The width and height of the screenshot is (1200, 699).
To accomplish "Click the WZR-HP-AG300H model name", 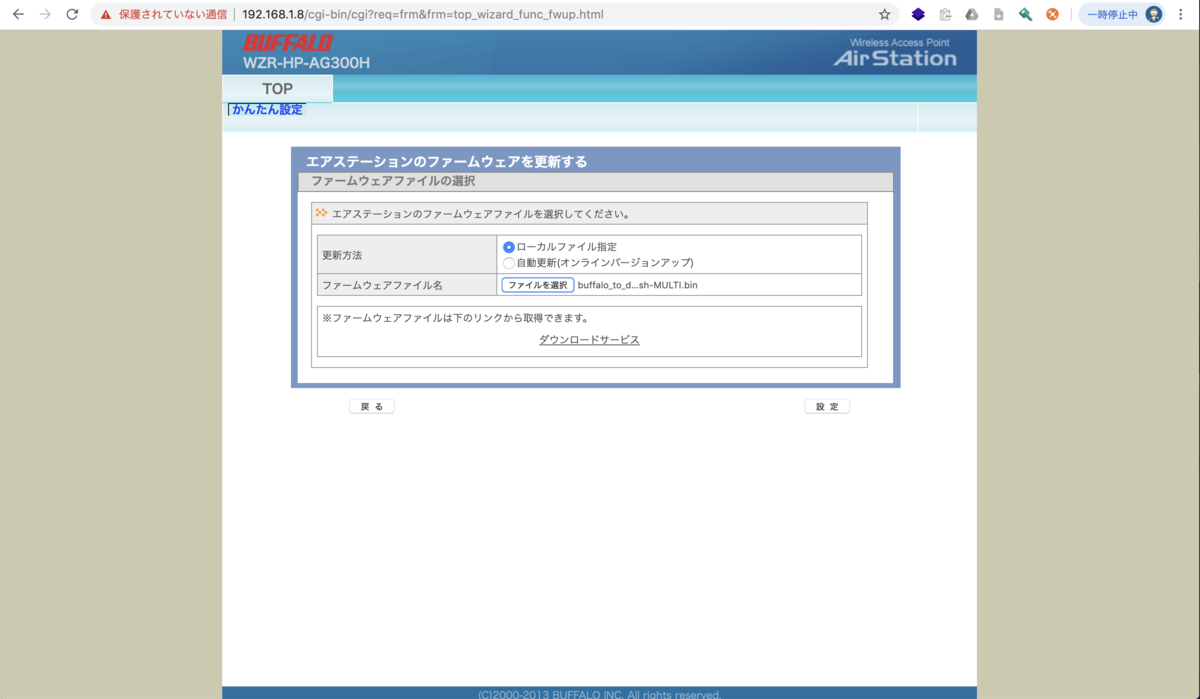I will (x=306, y=63).
